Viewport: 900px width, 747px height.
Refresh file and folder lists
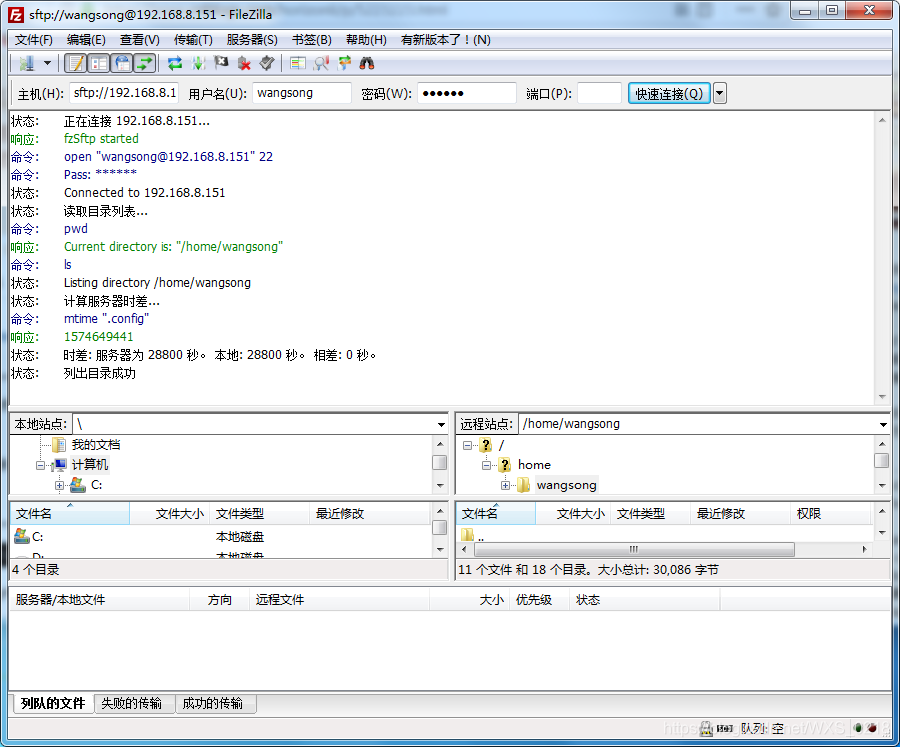tap(175, 63)
